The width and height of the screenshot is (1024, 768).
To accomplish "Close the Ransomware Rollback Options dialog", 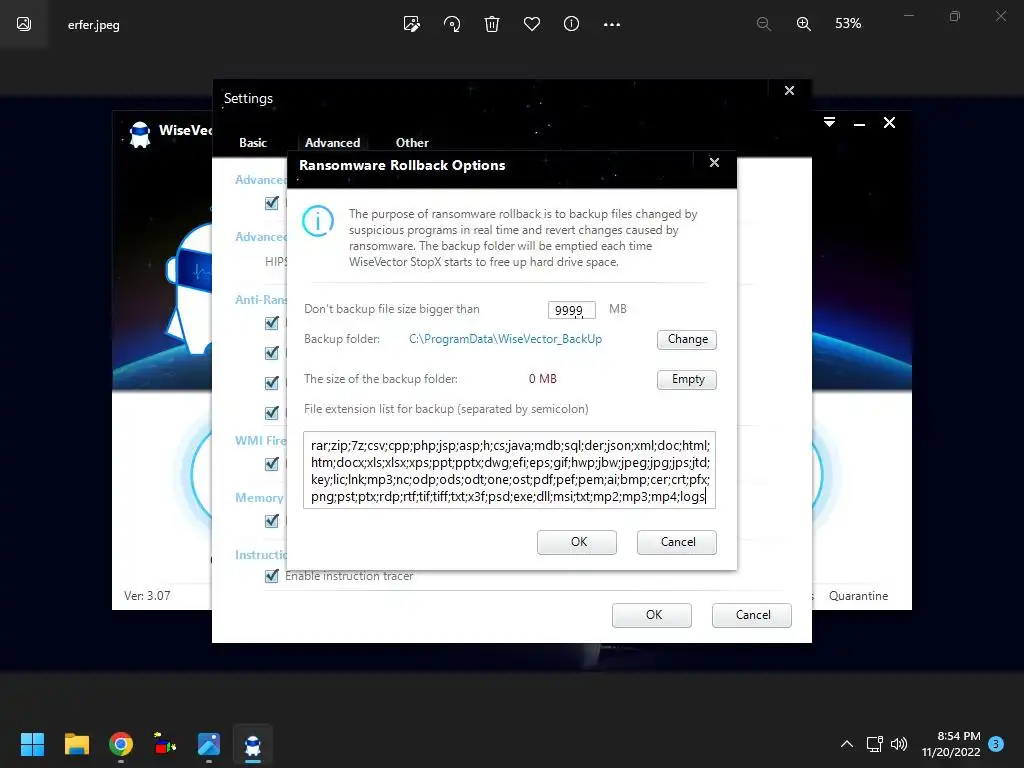I will tap(714, 163).
